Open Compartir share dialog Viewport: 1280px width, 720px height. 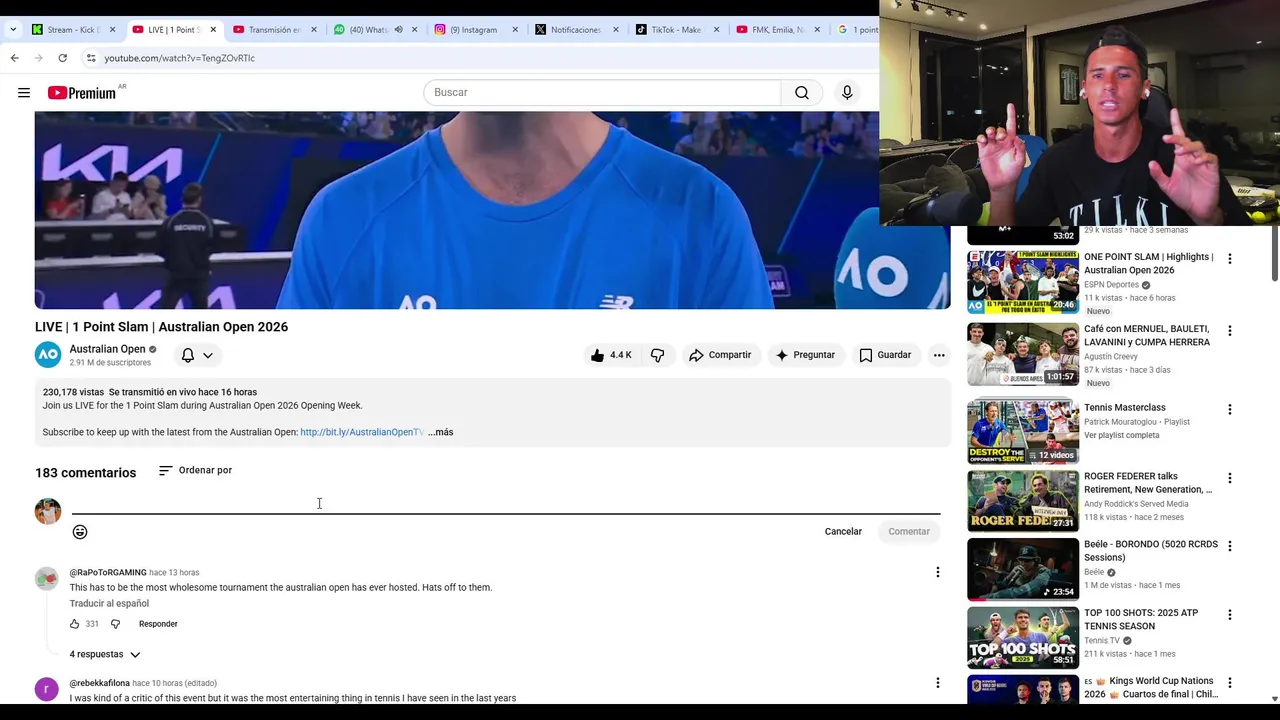click(x=720, y=355)
